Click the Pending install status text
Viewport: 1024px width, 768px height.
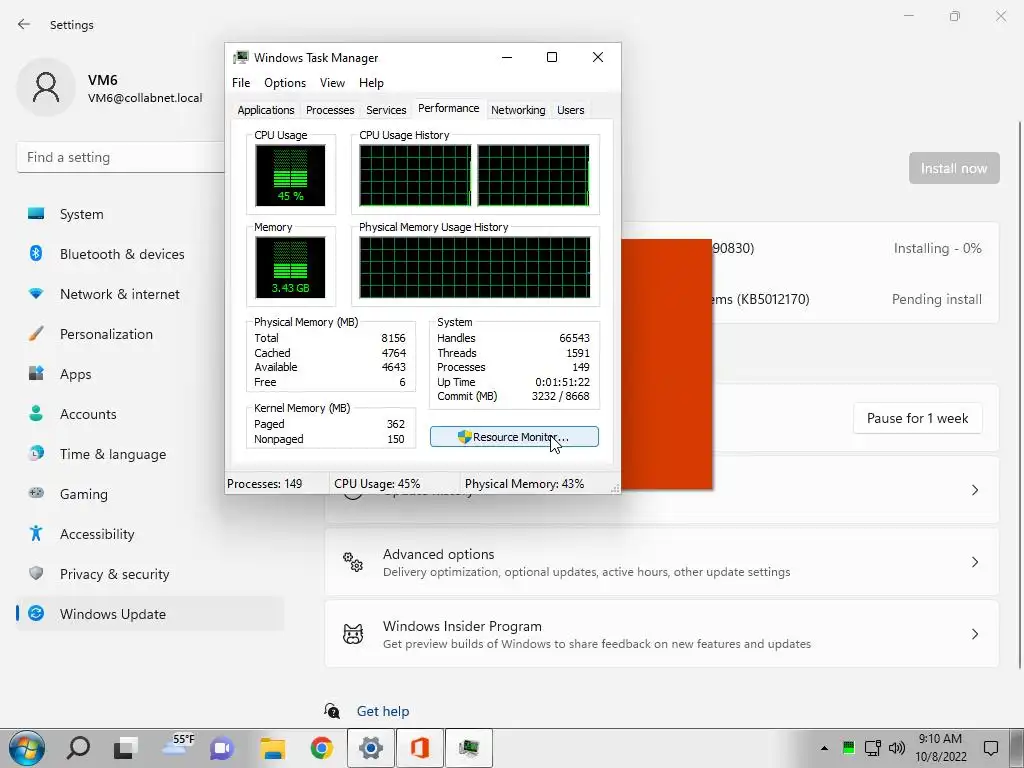936,299
